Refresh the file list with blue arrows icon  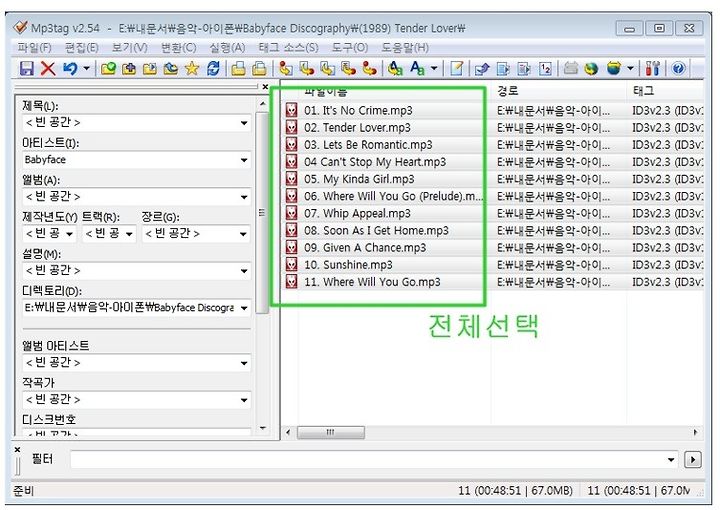[213, 69]
